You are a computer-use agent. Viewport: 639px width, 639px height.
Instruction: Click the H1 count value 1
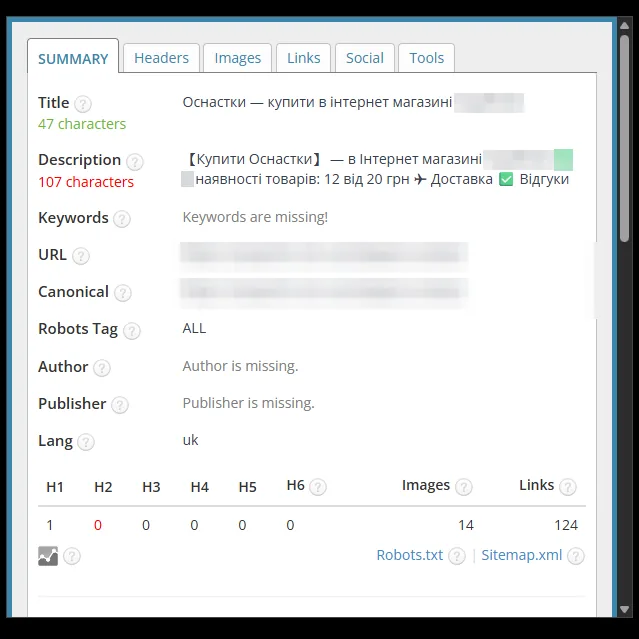pos(50,525)
